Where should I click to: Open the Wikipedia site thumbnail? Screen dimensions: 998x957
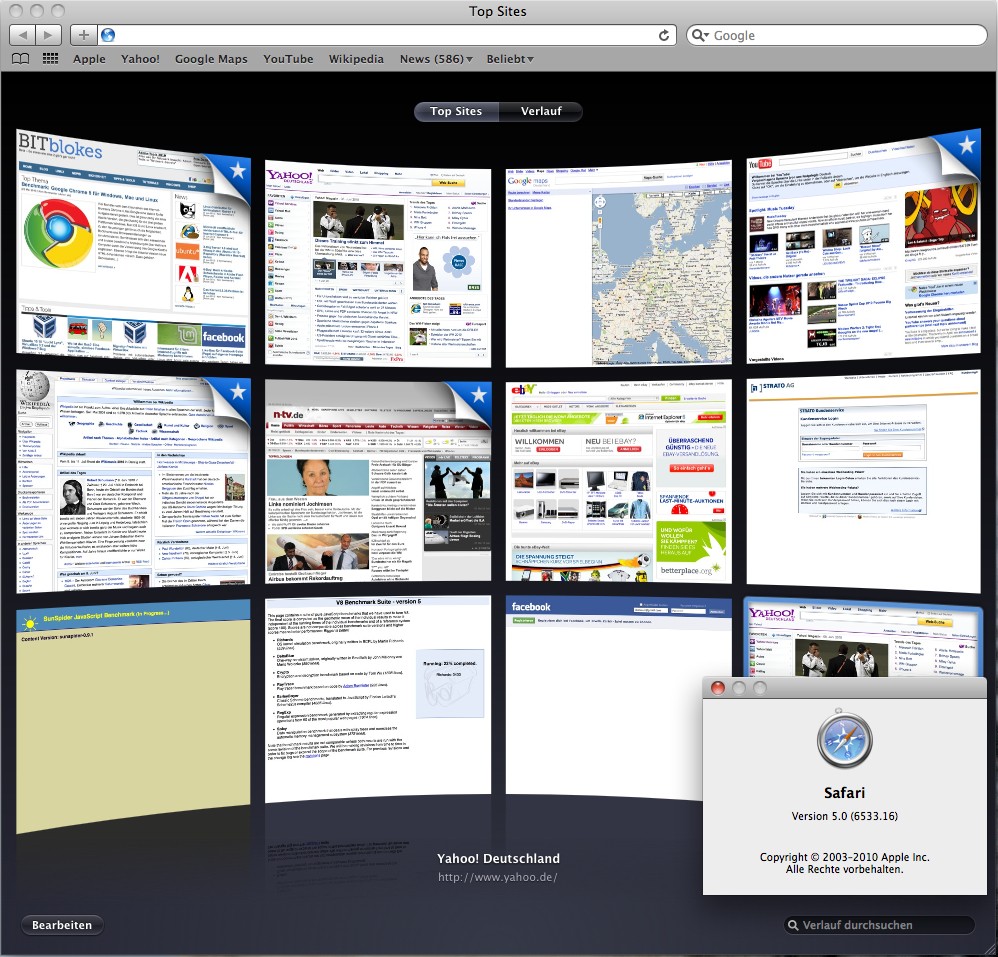(133, 482)
